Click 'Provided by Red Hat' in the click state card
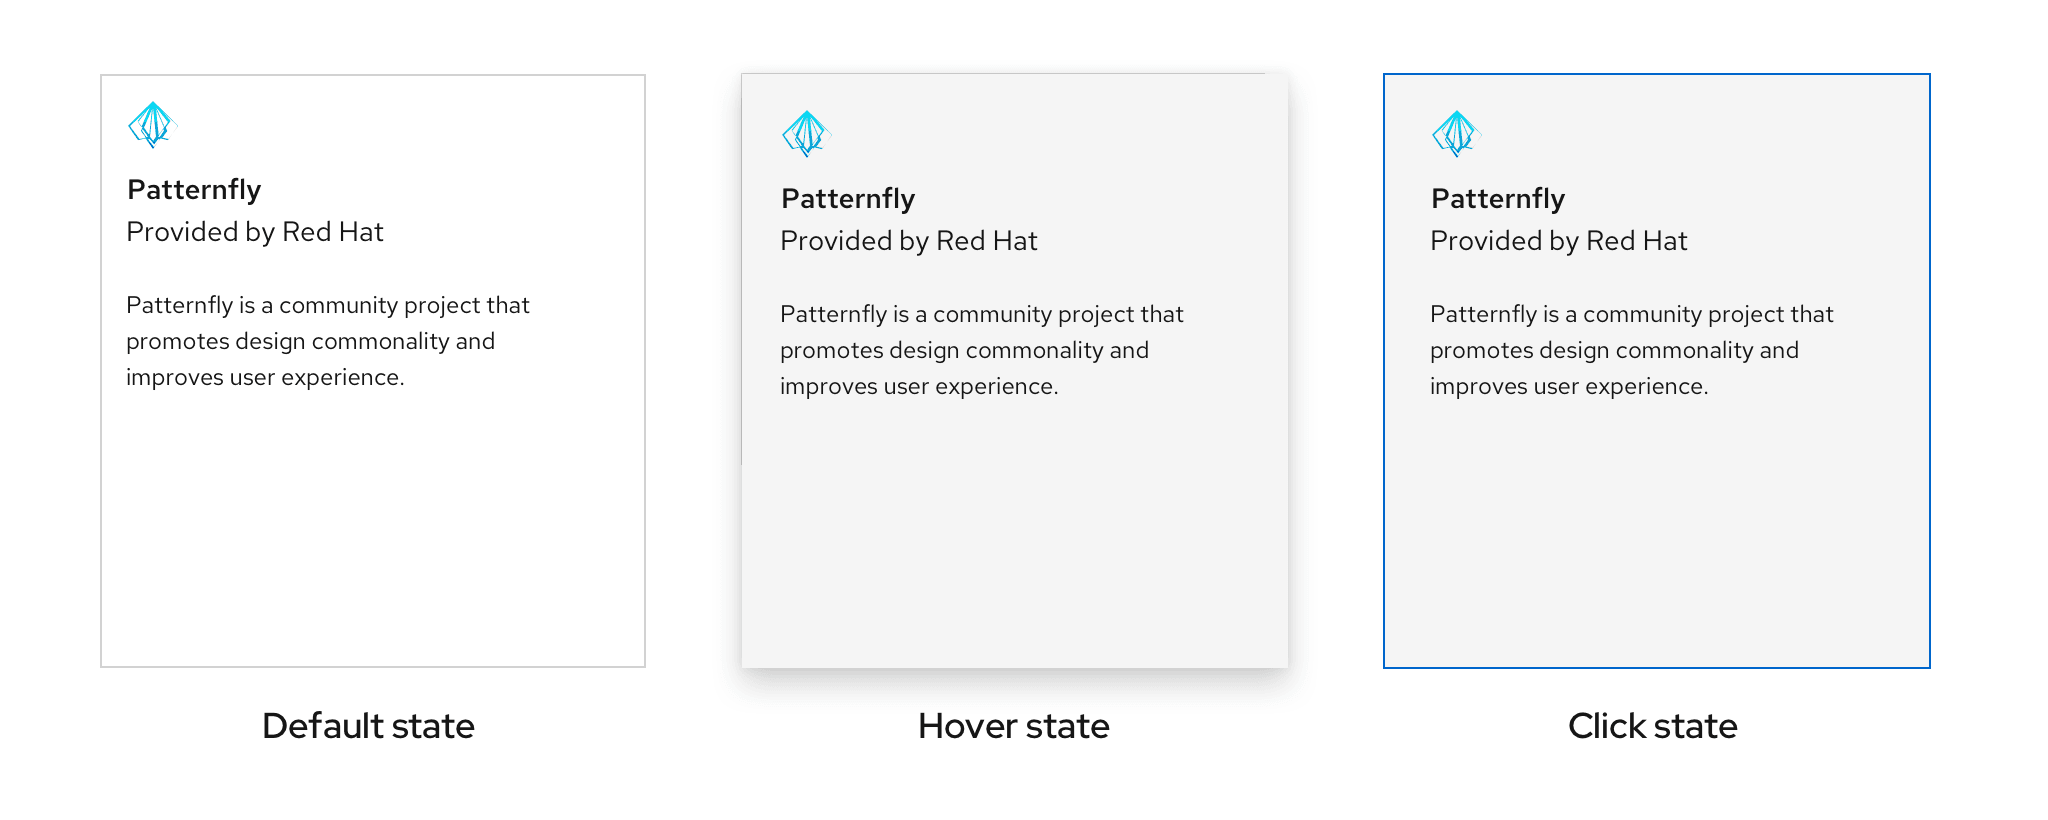 point(1559,241)
